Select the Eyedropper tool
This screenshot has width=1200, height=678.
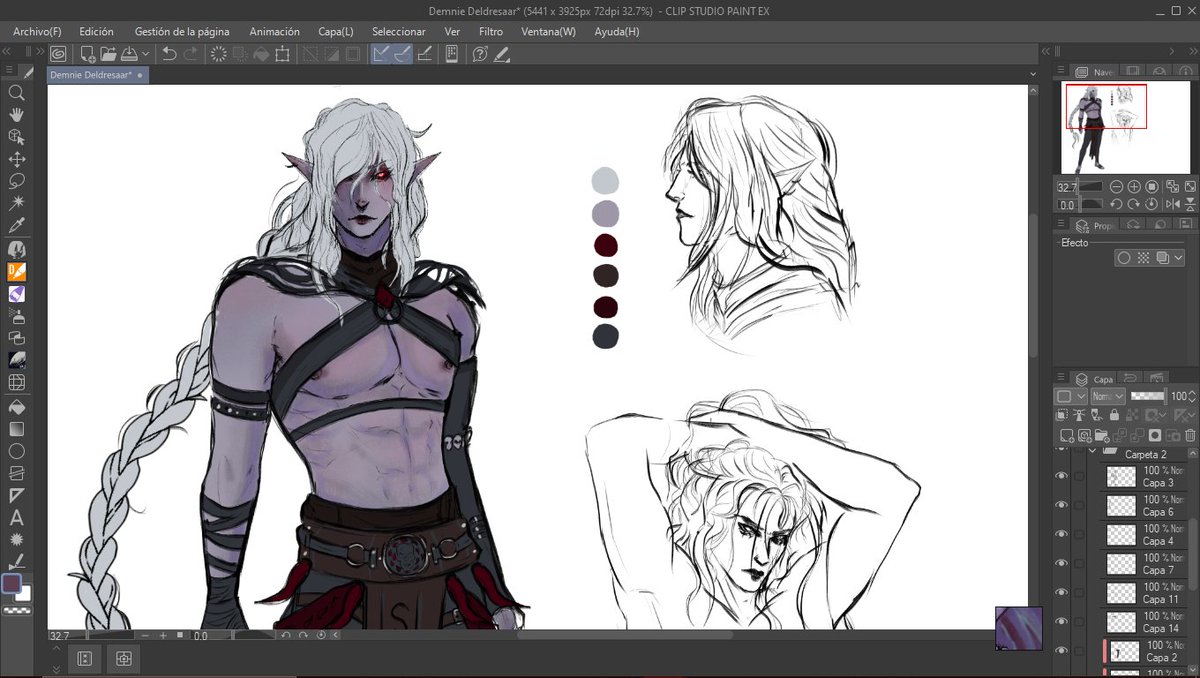click(x=17, y=226)
